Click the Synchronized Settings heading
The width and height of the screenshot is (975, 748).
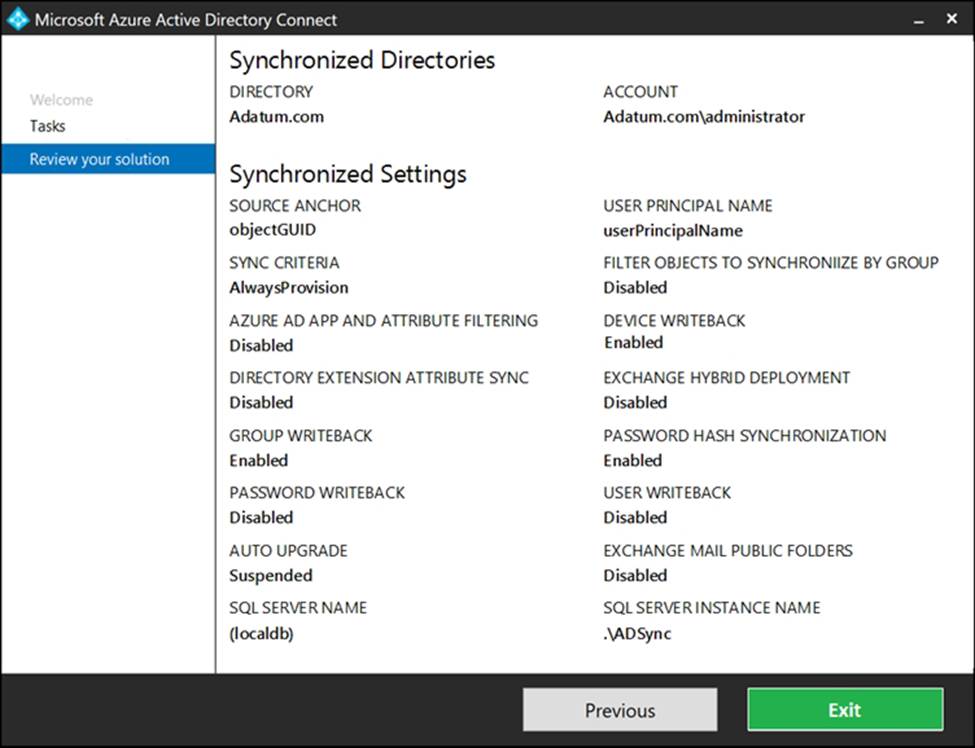click(x=348, y=174)
